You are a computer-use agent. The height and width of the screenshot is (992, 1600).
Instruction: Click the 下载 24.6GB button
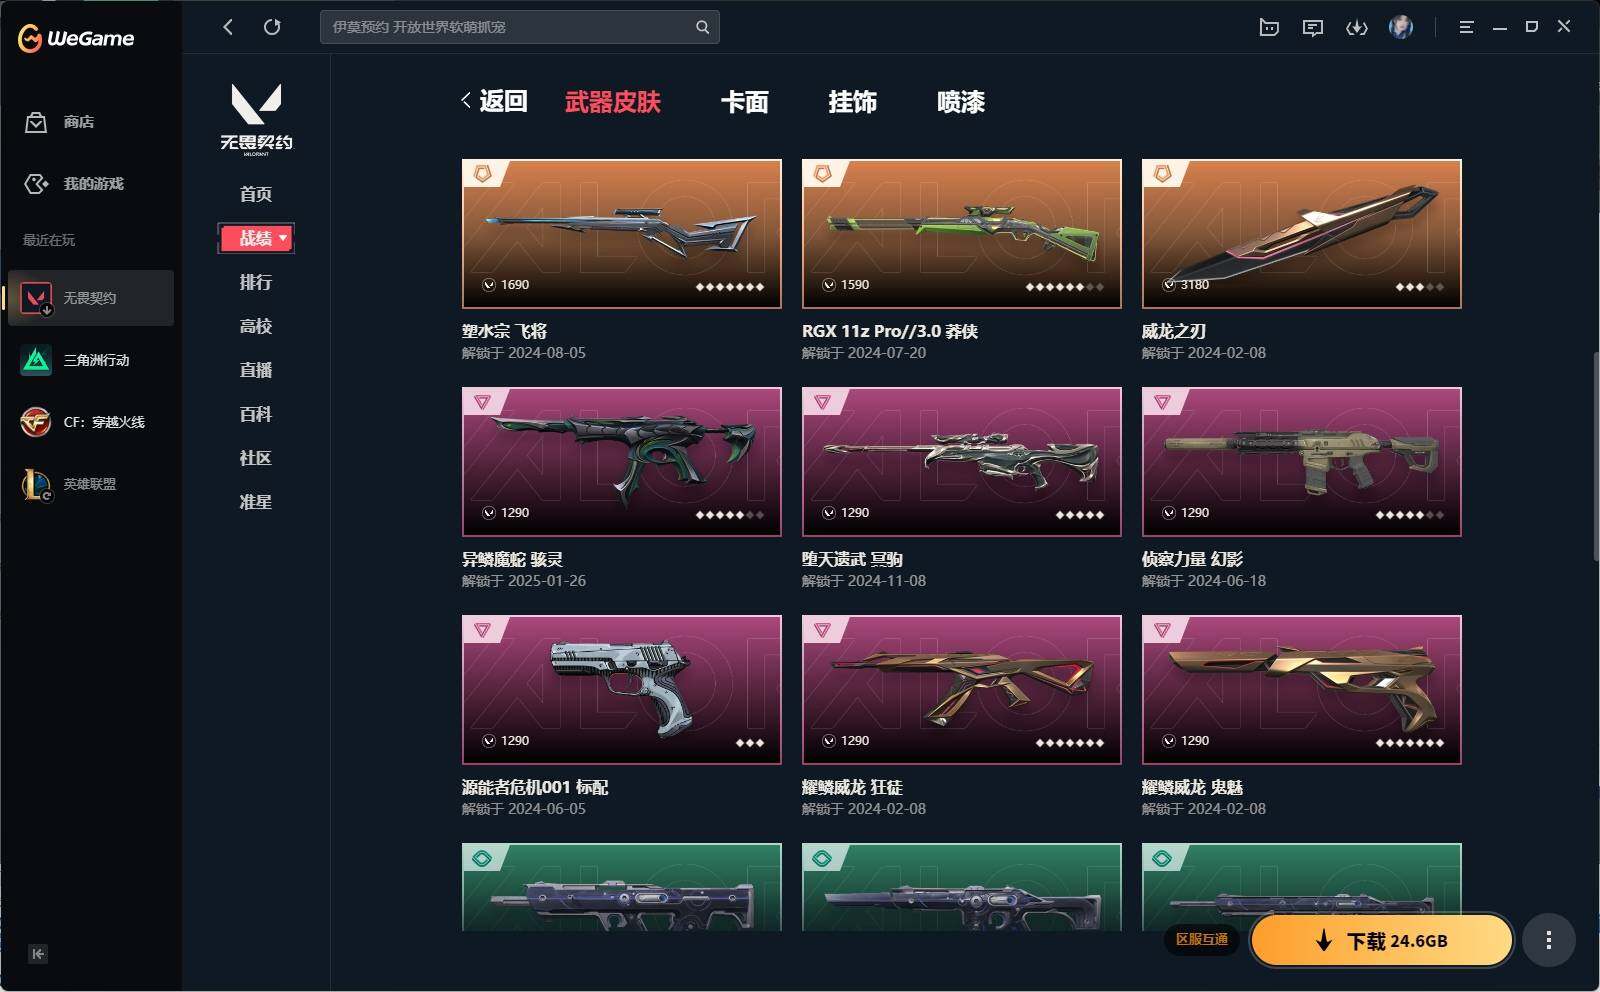(1382, 940)
